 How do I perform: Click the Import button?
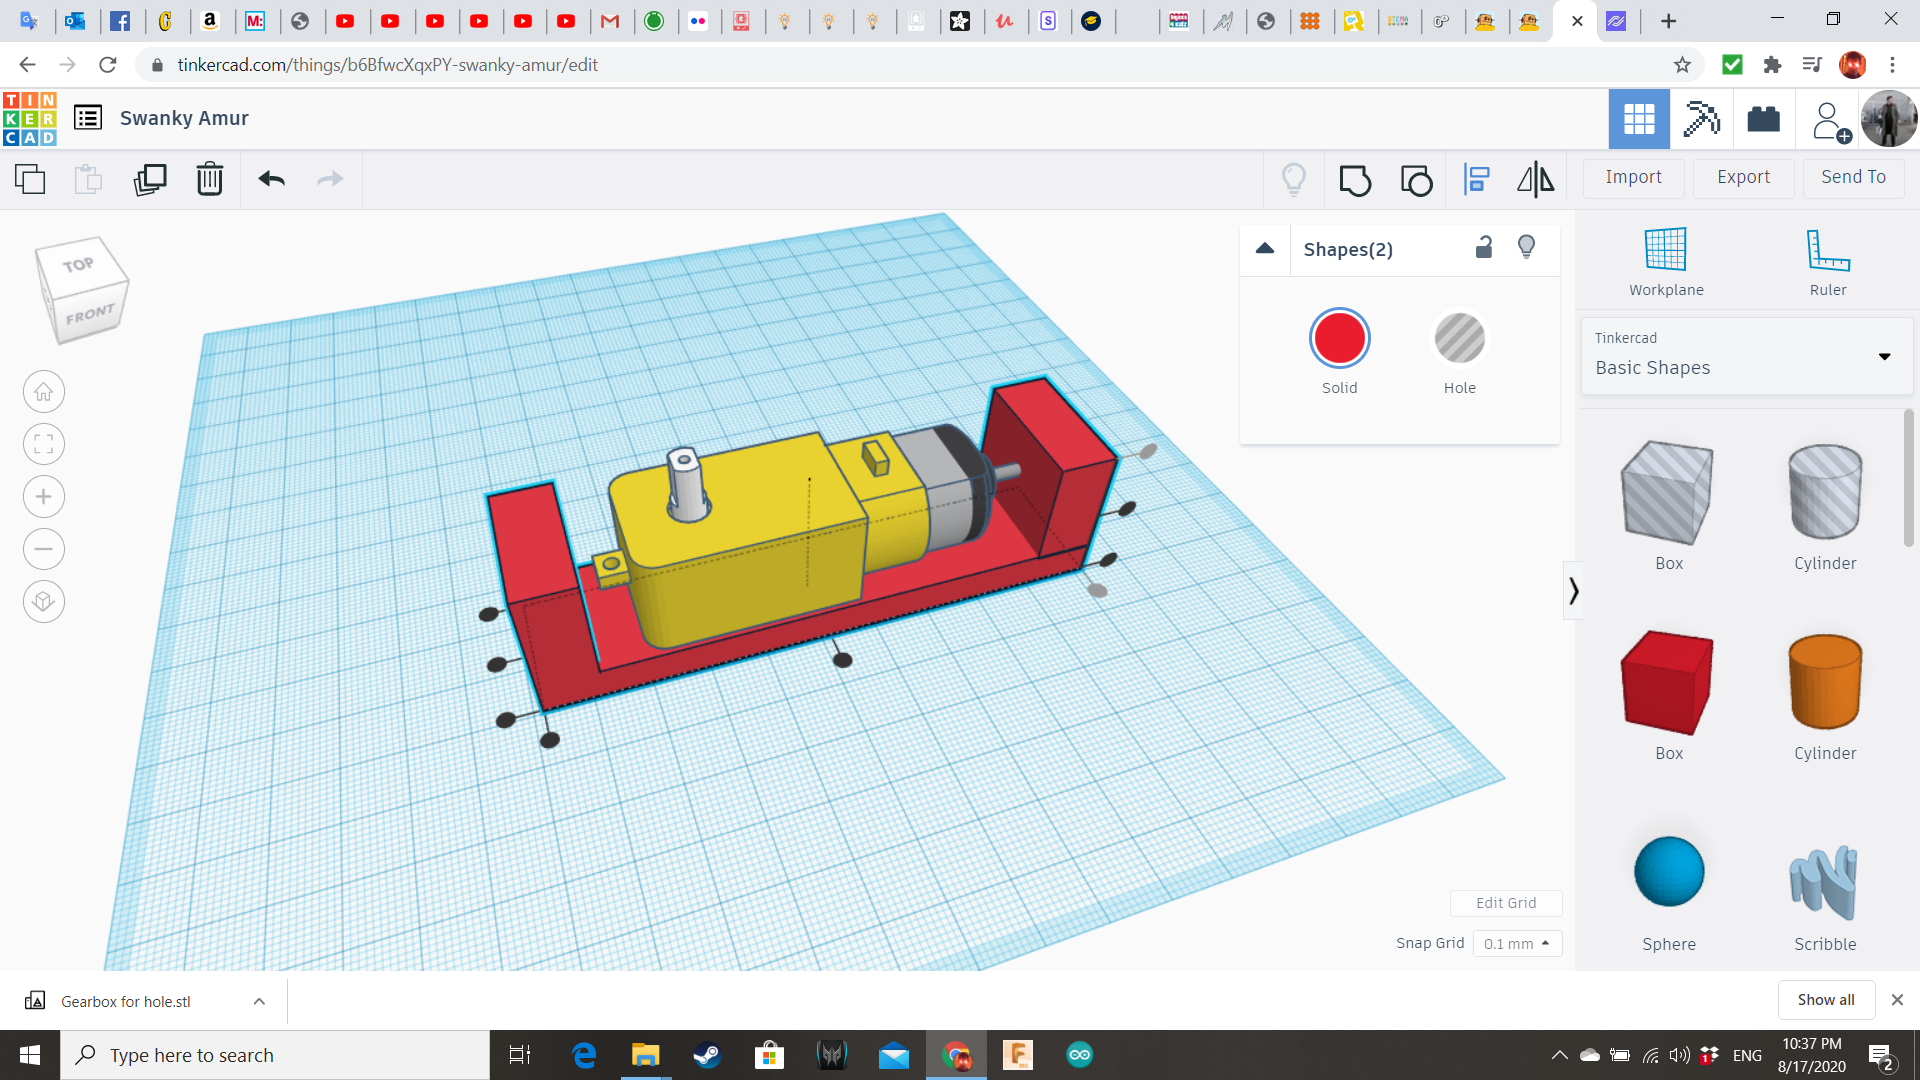[1633, 177]
